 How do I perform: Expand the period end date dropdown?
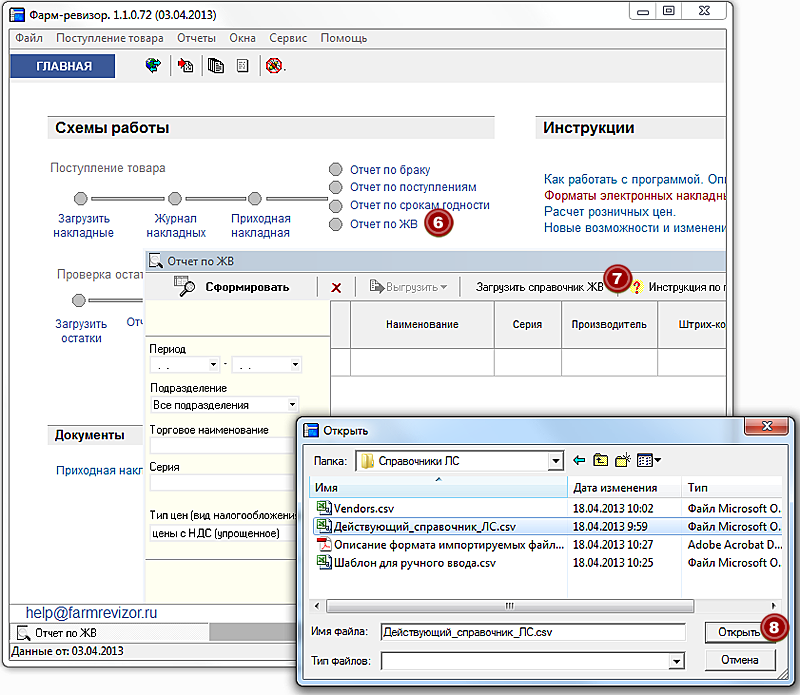point(295,364)
